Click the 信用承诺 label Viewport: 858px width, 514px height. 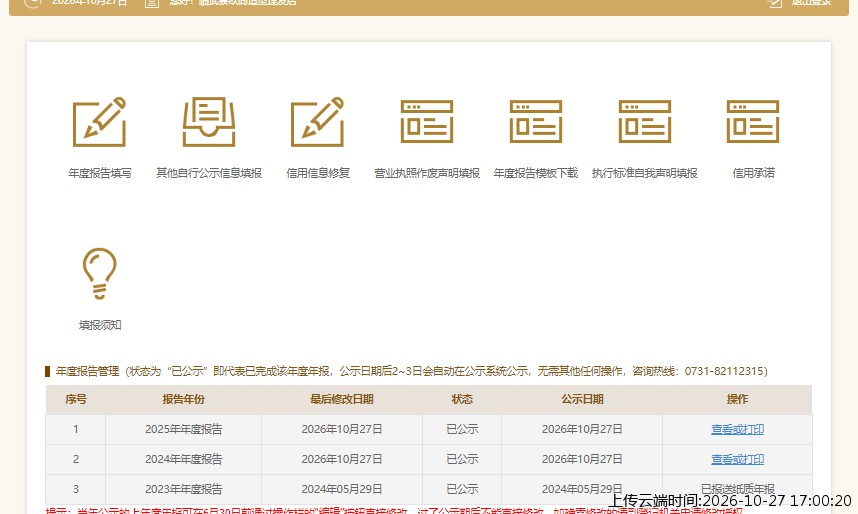point(753,173)
